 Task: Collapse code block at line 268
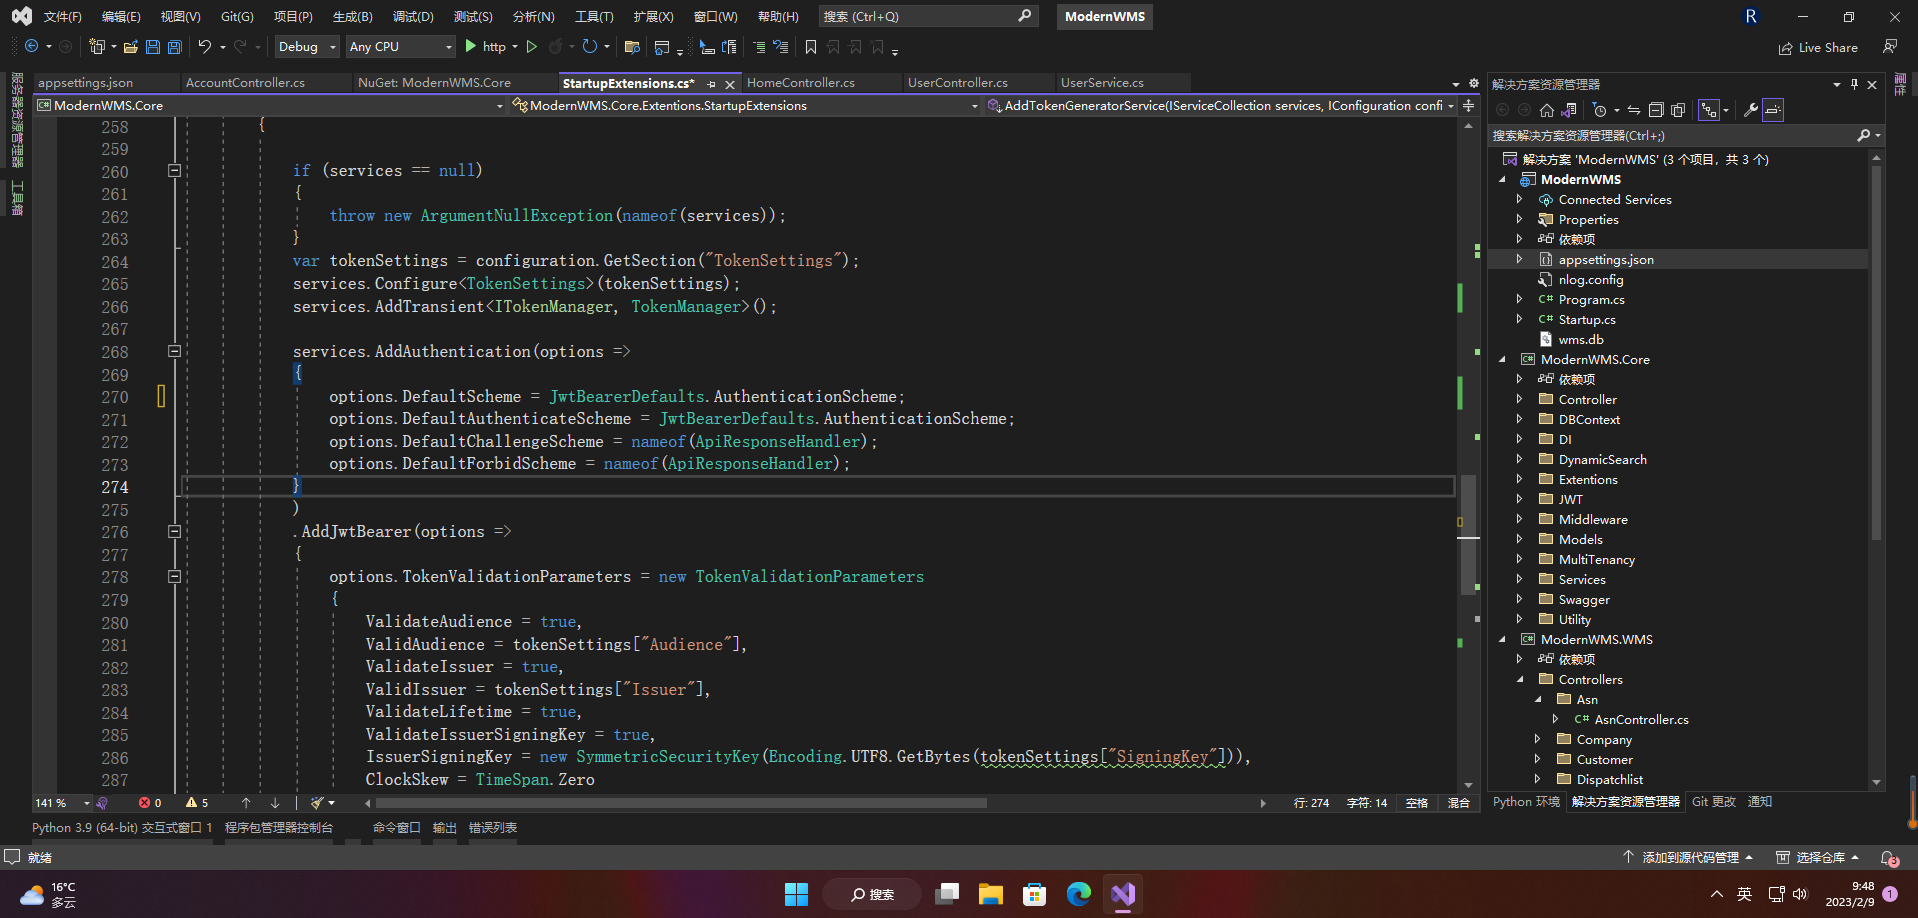point(174,351)
